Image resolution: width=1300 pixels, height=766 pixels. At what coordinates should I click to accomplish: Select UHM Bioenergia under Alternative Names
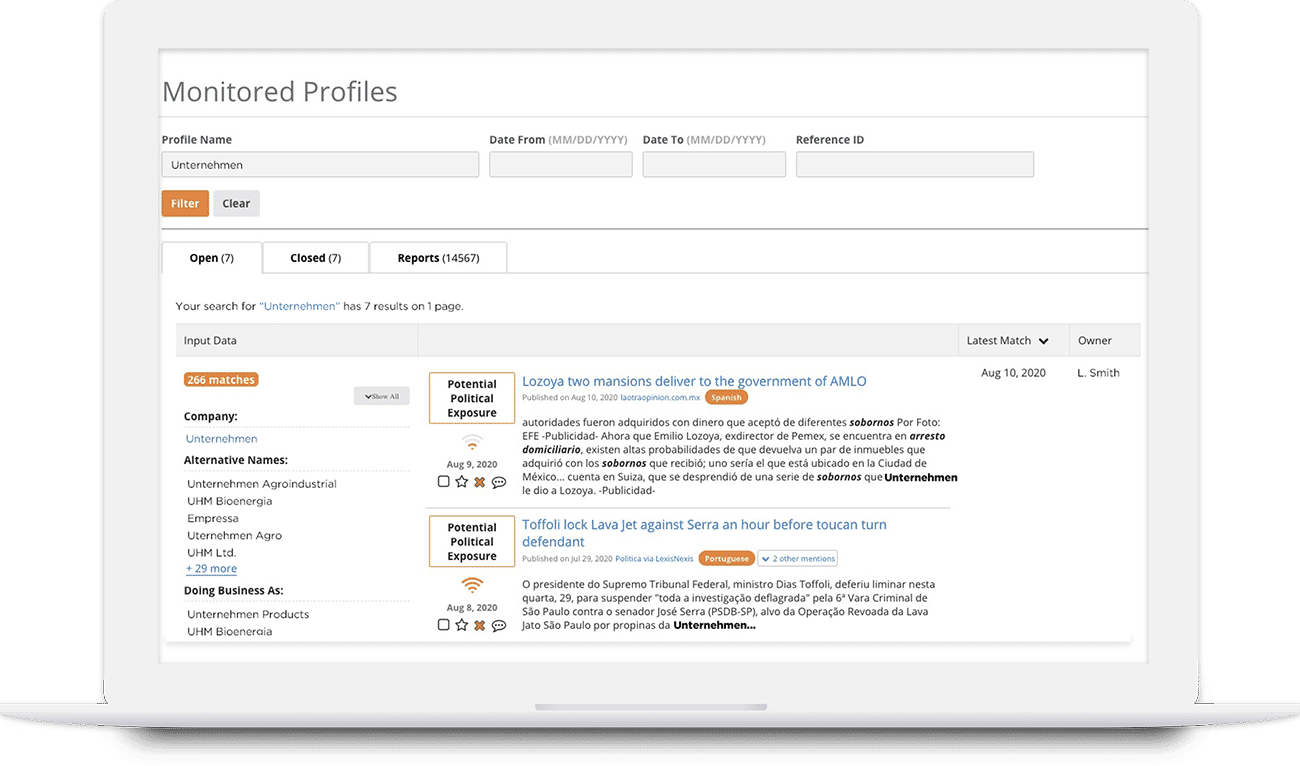[x=230, y=501]
